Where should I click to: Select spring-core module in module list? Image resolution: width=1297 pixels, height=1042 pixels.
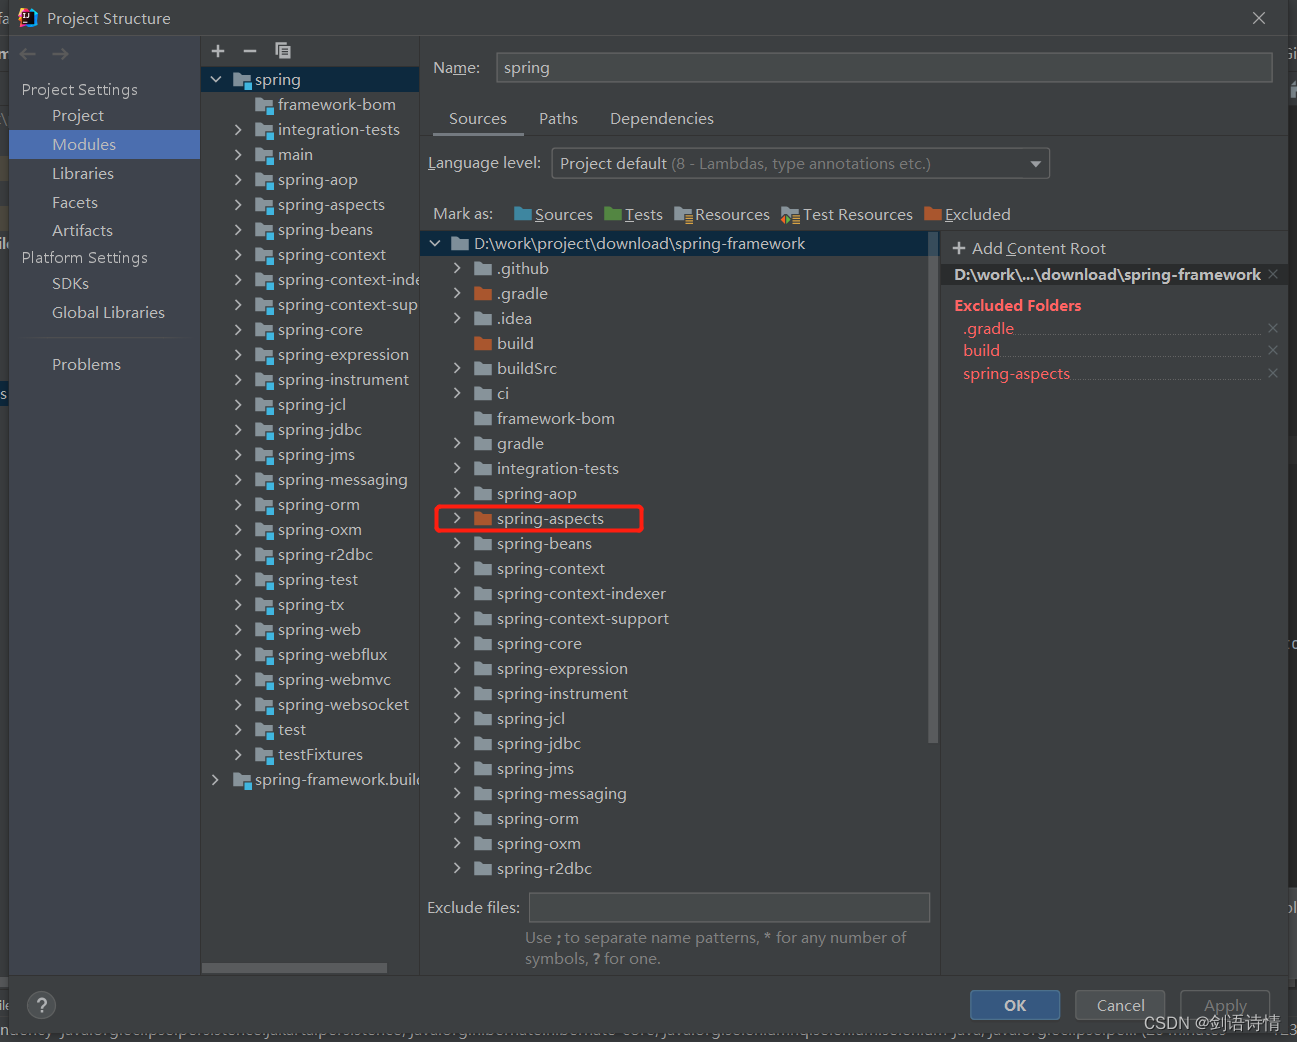[320, 330]
